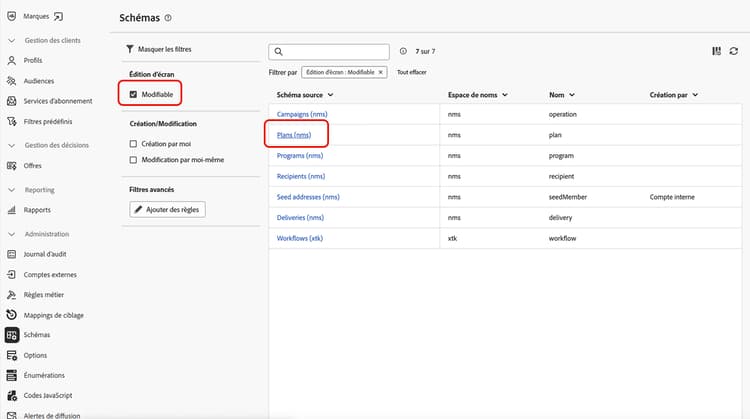Click the refresh list icon
The height and width of the screenshot is (419, 750).
733,51
